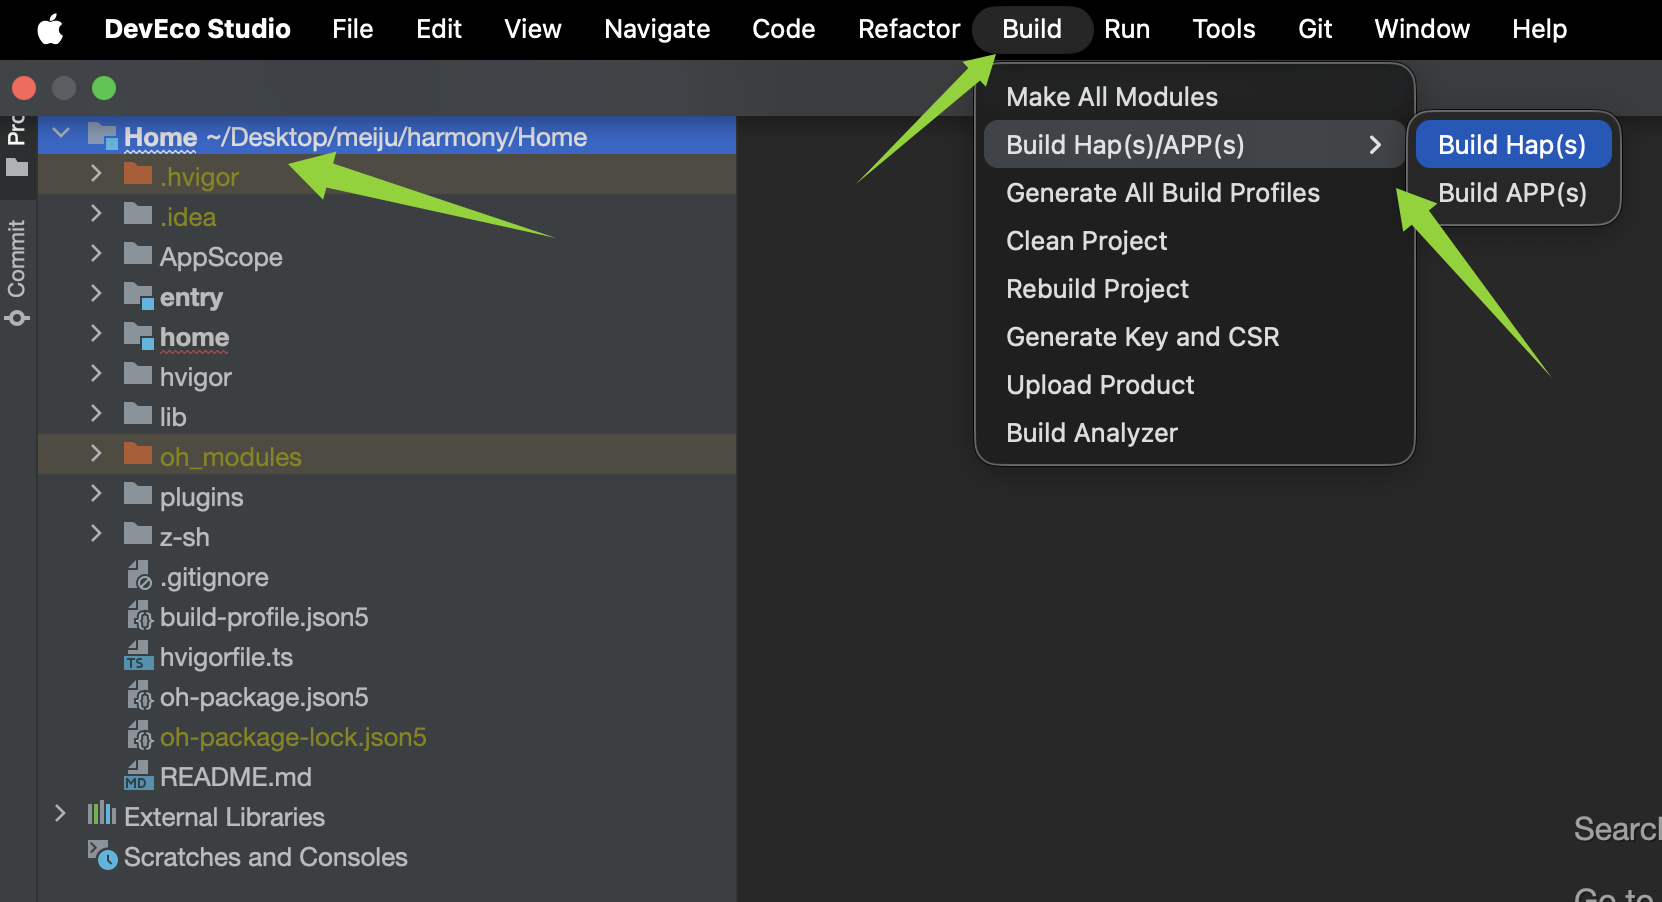This screenshot has height=902, width=1662.
Task: Open the Navigate menu
Action: click(657, 29)
